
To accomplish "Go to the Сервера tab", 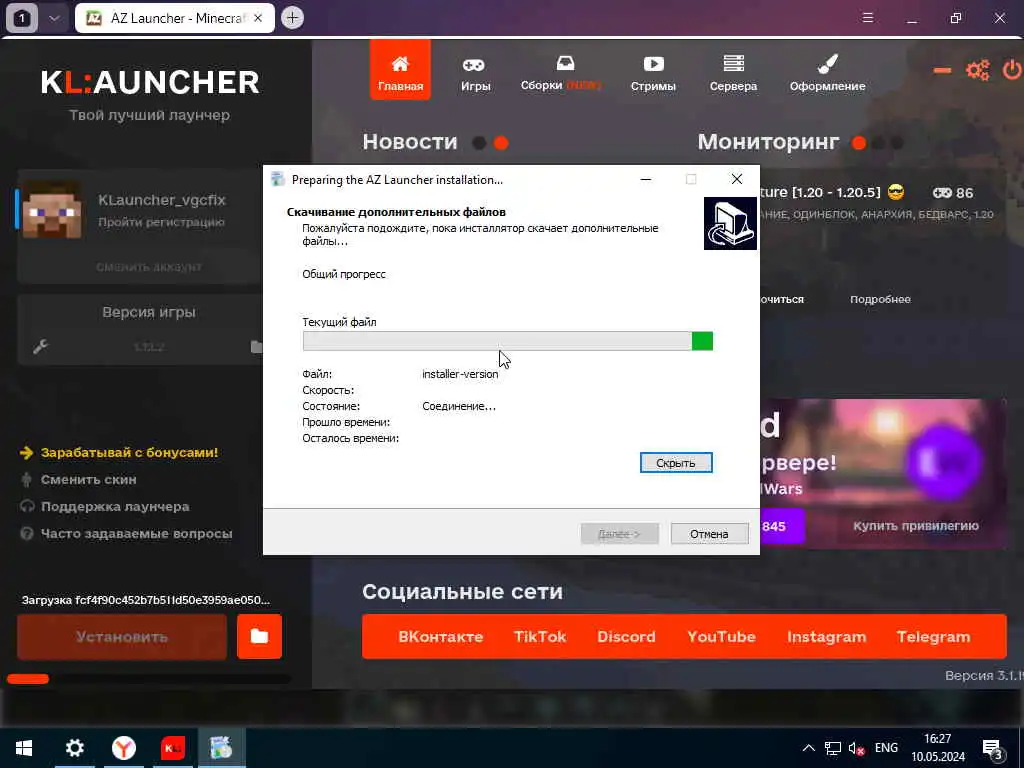I will tap(733, 73).
